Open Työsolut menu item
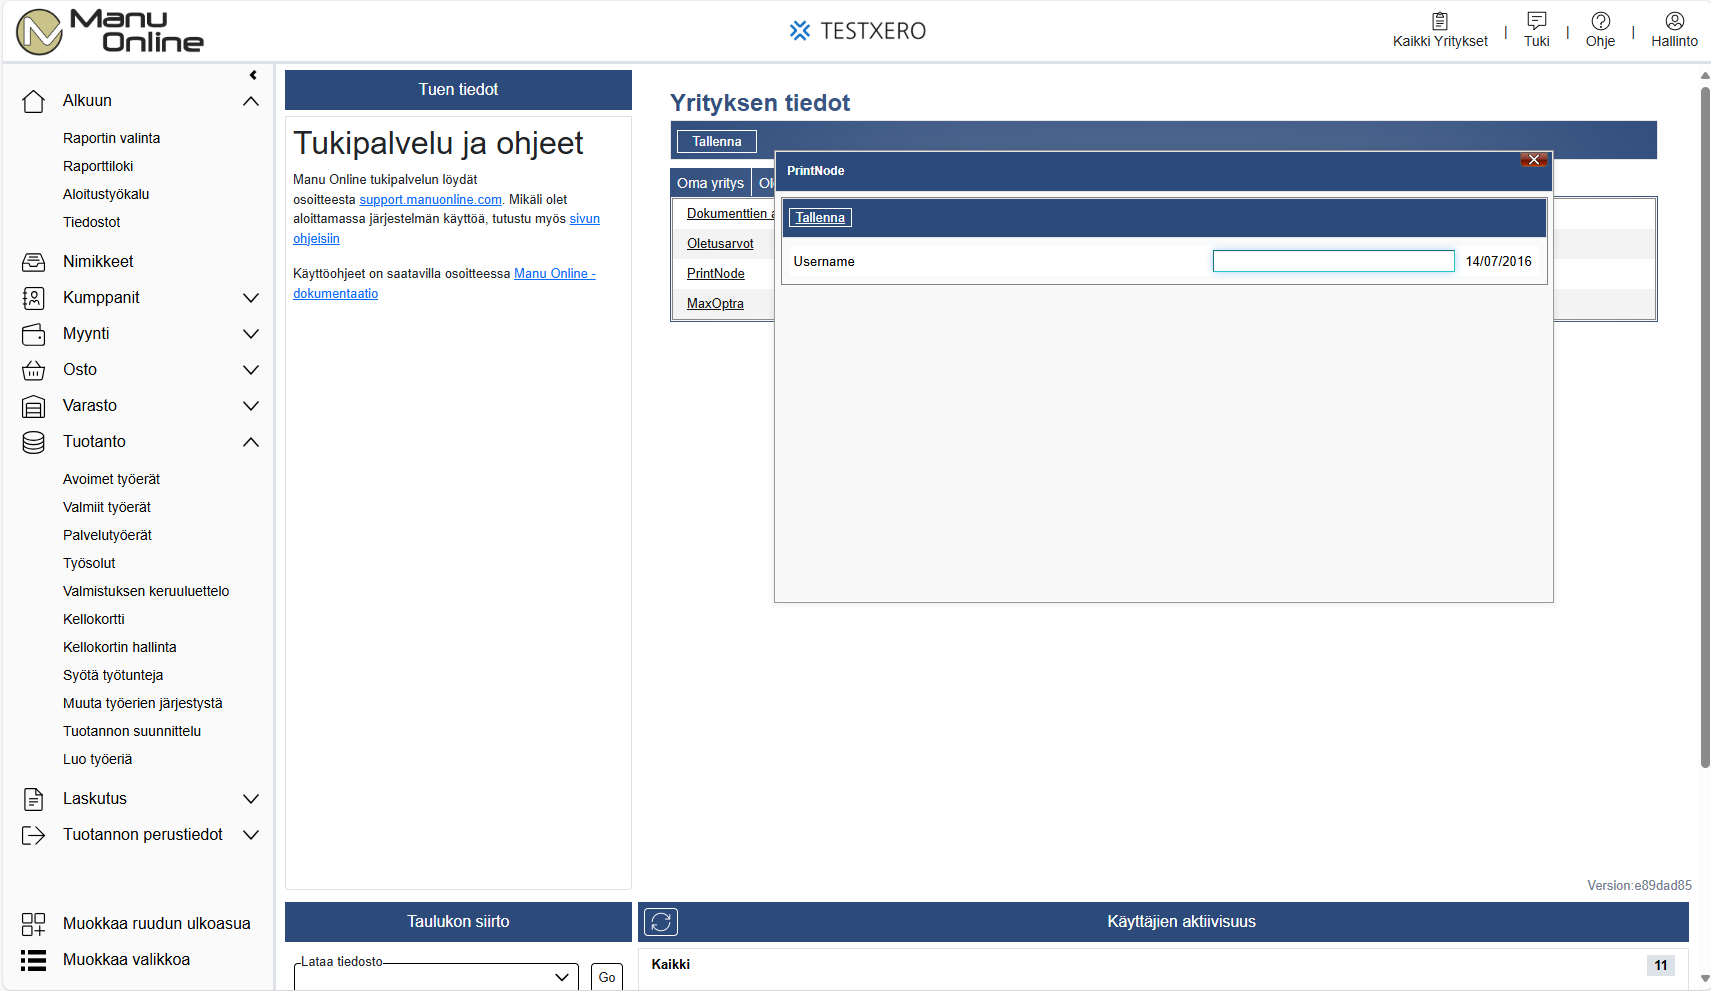 [x=89, y=563]
